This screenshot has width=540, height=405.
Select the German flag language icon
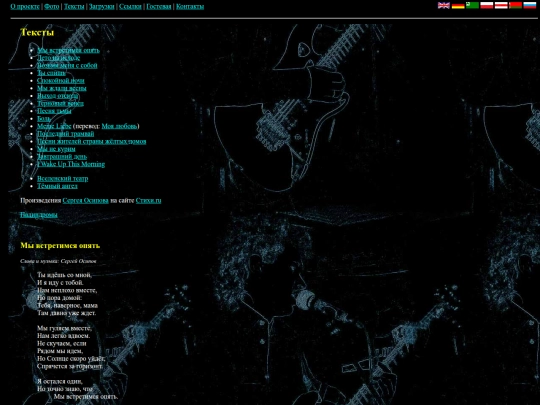click(x=458, y=5)
